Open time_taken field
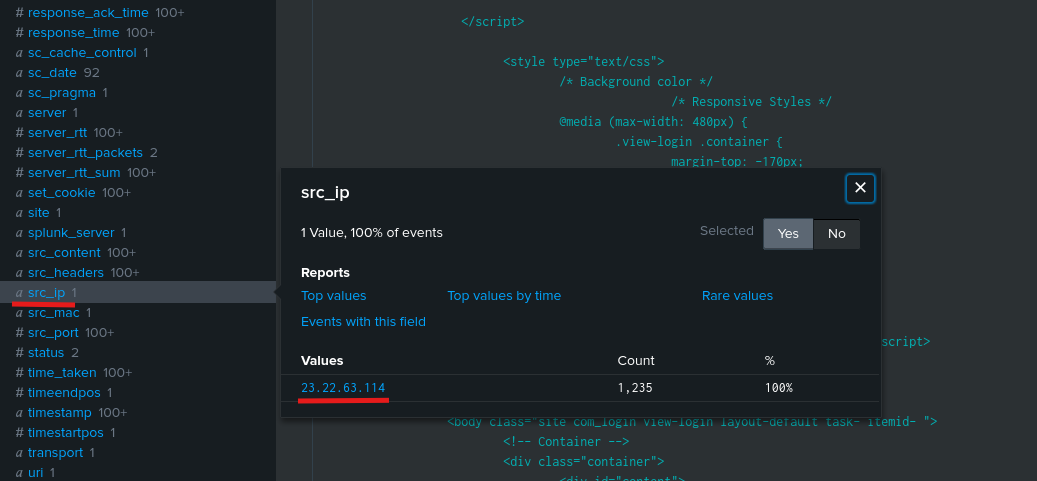The height and width of the screenshot is (481, 1037). point(62,372)
